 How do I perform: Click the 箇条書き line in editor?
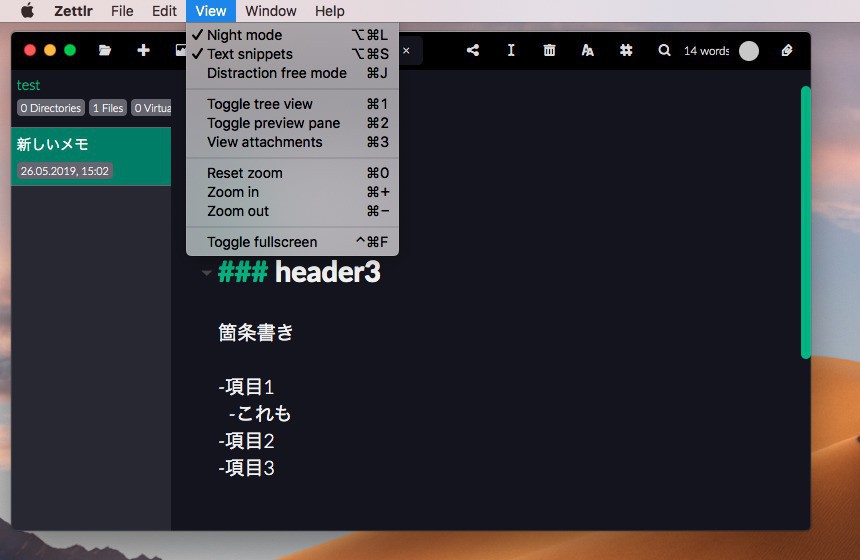256,332
